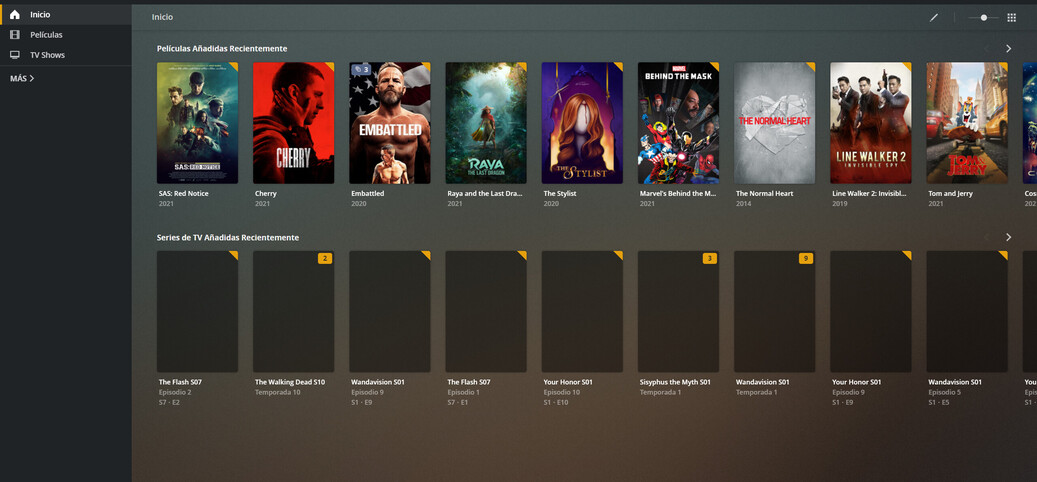Click the S1 · E5 episode label
The width and height of the screenshot is (1037, 482).
click(939, 402)
